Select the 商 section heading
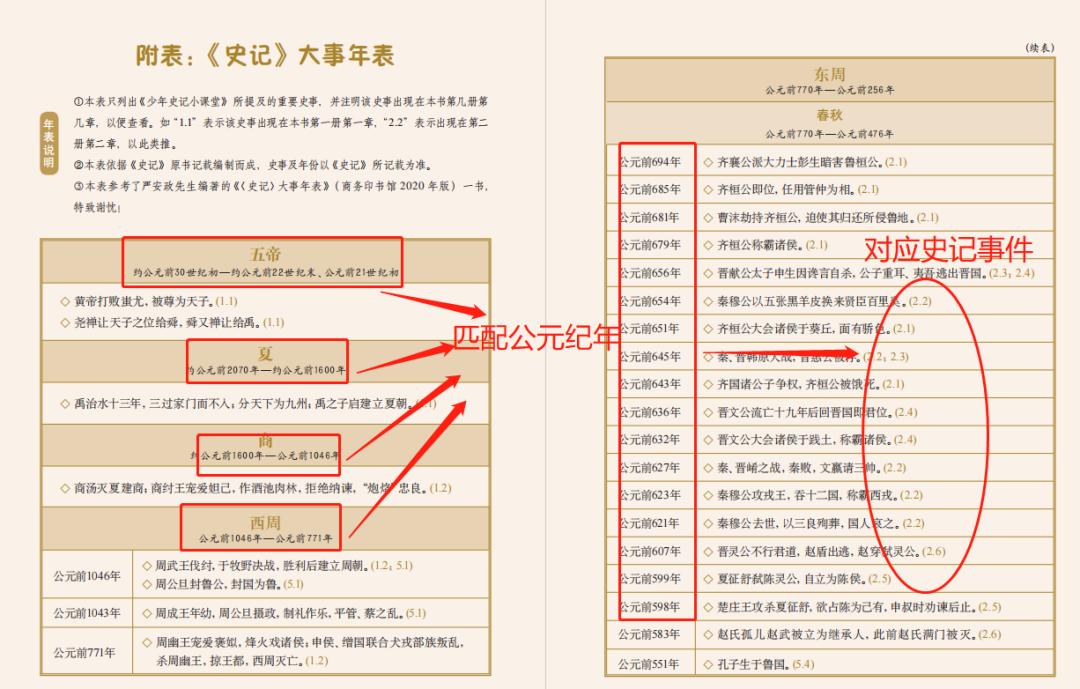The height and width of the screenshot is (689, 1080). click(x=265, y=441)
